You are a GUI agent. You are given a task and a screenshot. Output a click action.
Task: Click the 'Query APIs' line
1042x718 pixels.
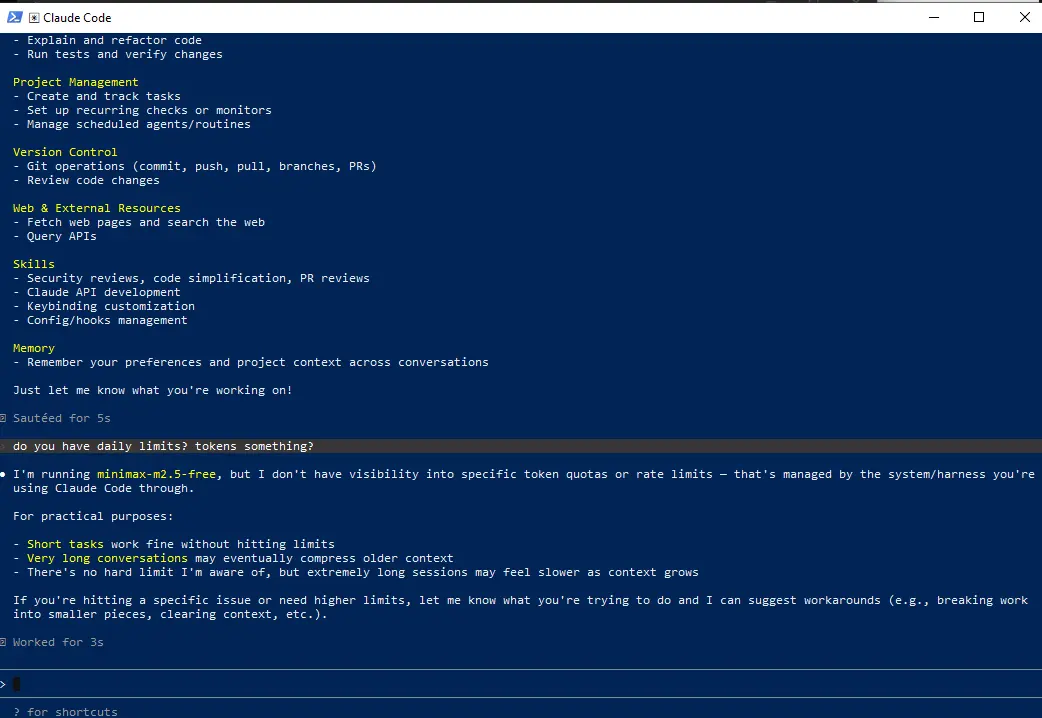pos(54,236)
